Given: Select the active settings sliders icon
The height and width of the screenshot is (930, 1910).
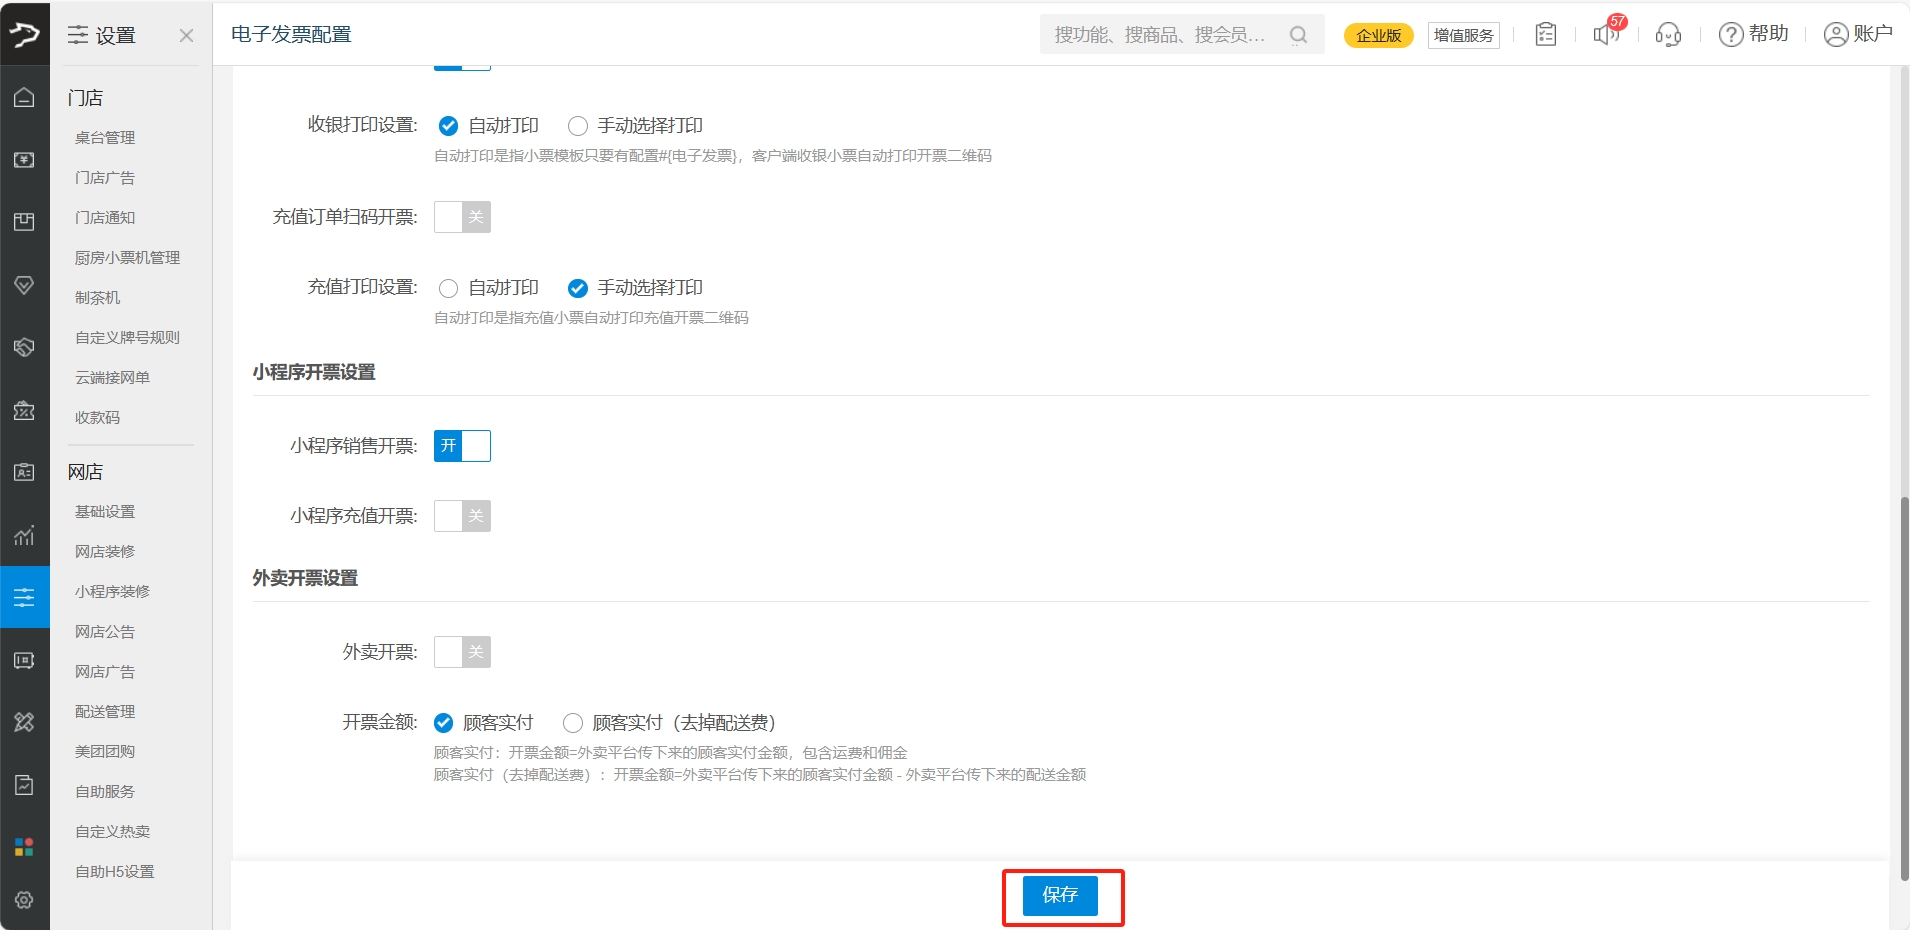Looking at the screenshot, I should point(24,597).
